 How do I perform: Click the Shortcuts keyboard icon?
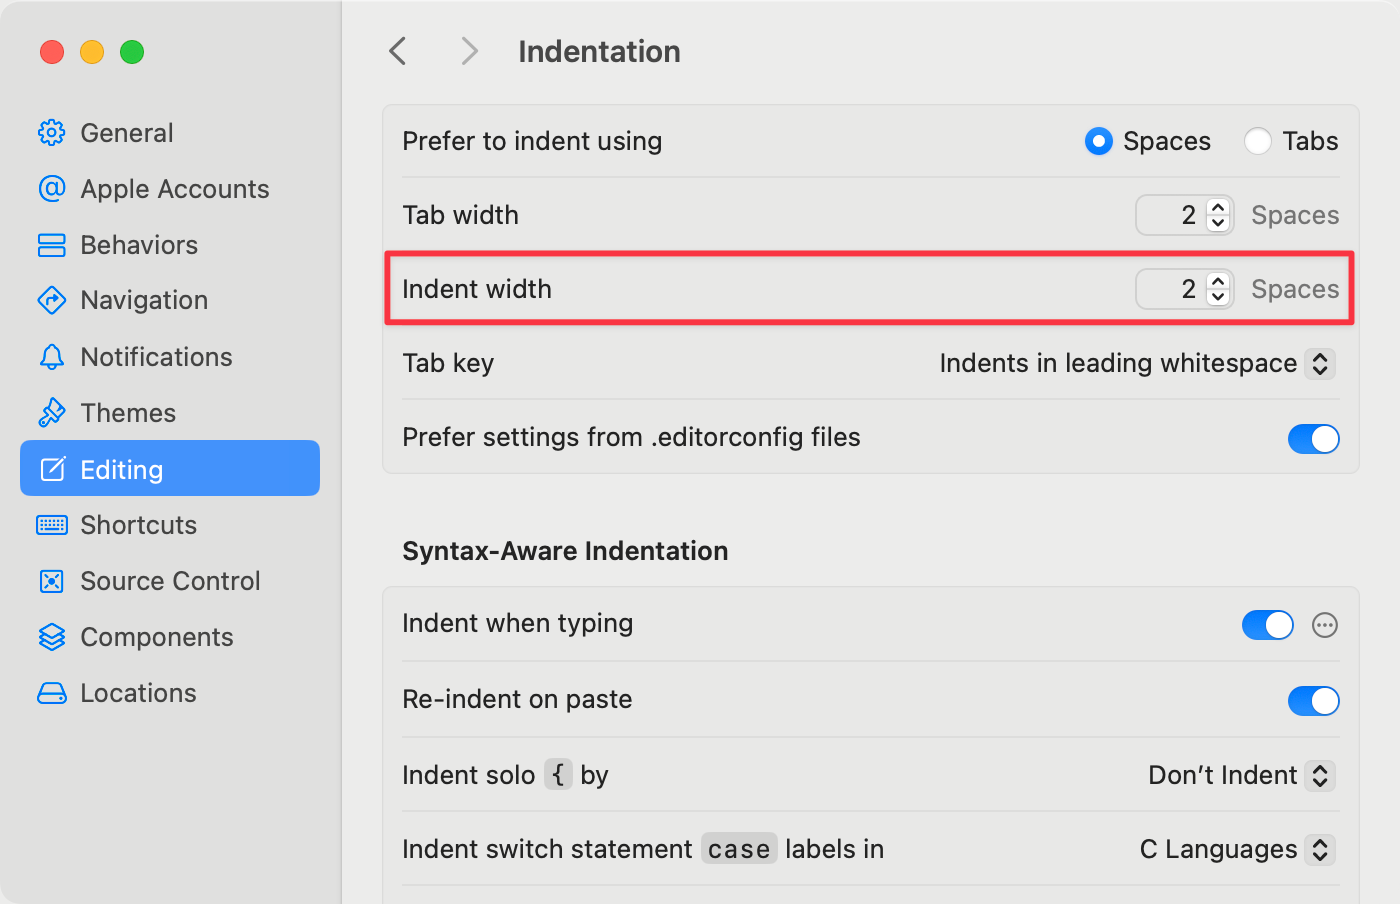pyautogui.click(x=52, y=525)
